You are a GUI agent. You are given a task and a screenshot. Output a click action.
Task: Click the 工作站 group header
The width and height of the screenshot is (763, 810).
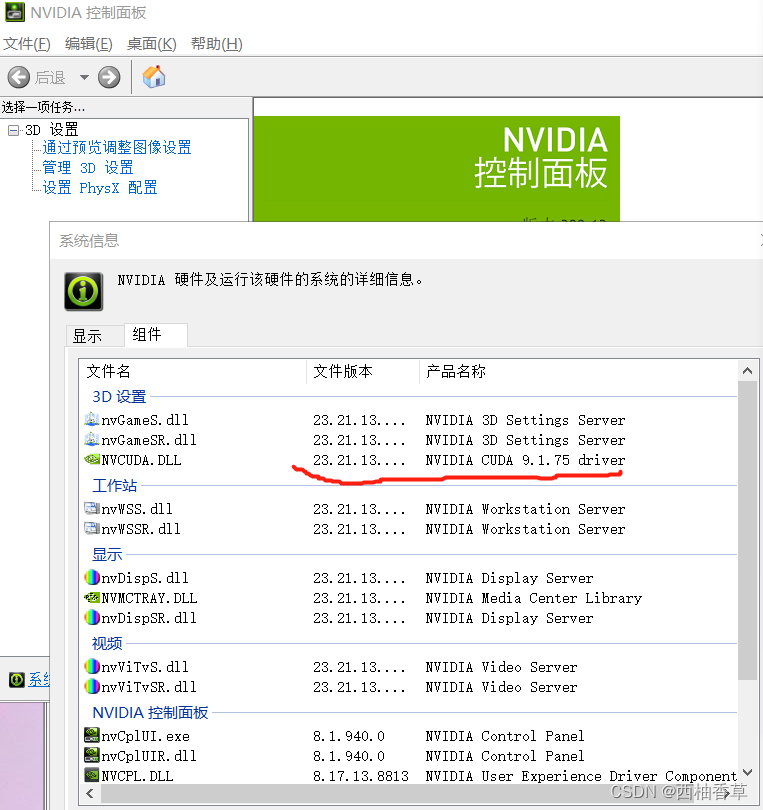click(115, 486)
